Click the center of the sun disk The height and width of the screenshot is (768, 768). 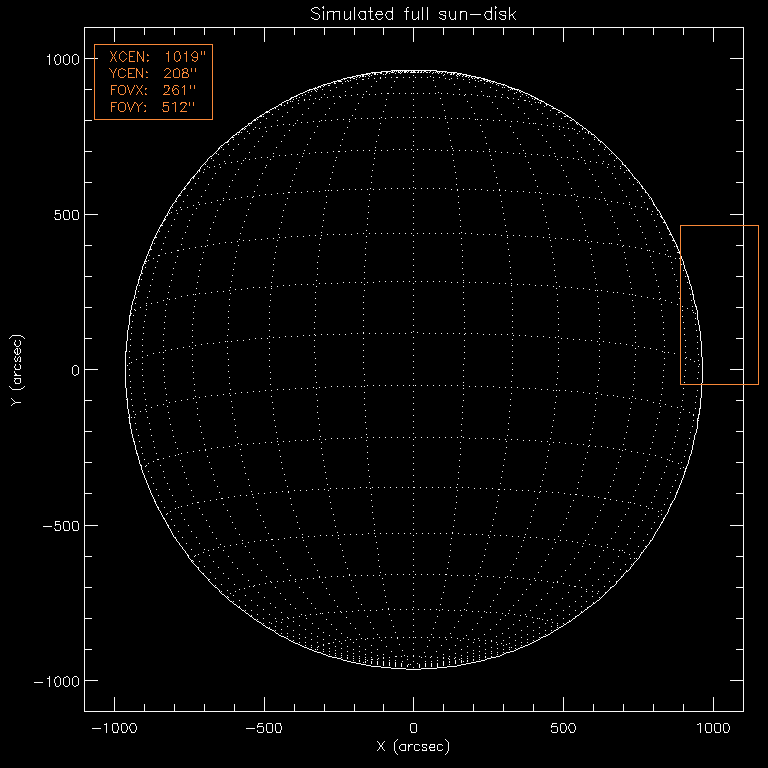tap(414, 369)
